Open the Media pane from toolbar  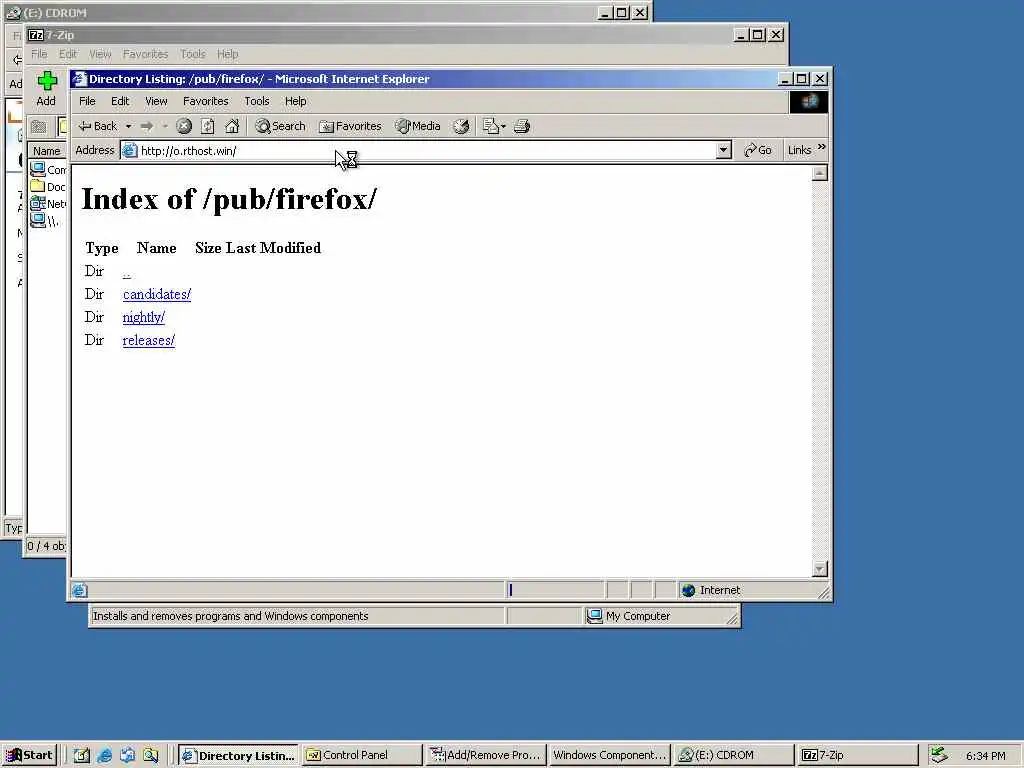coord(418,126)
